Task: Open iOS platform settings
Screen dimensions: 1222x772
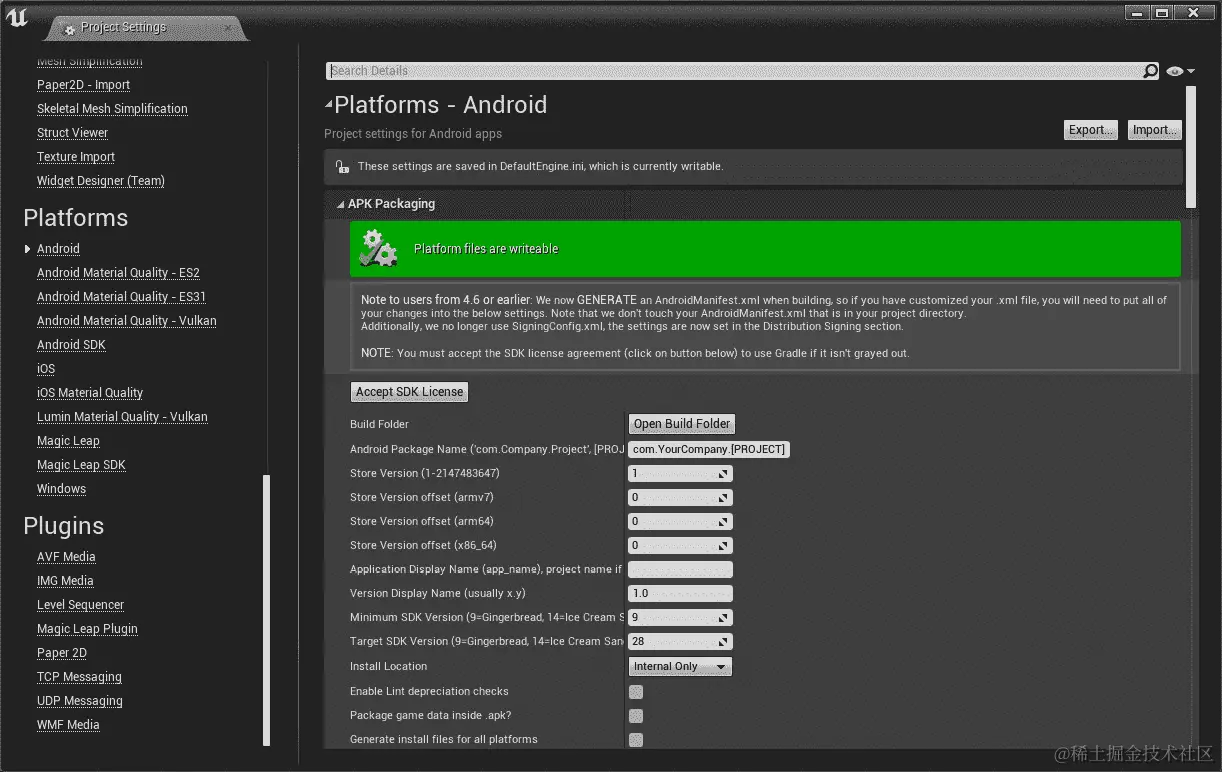Action: pos(46,369)
